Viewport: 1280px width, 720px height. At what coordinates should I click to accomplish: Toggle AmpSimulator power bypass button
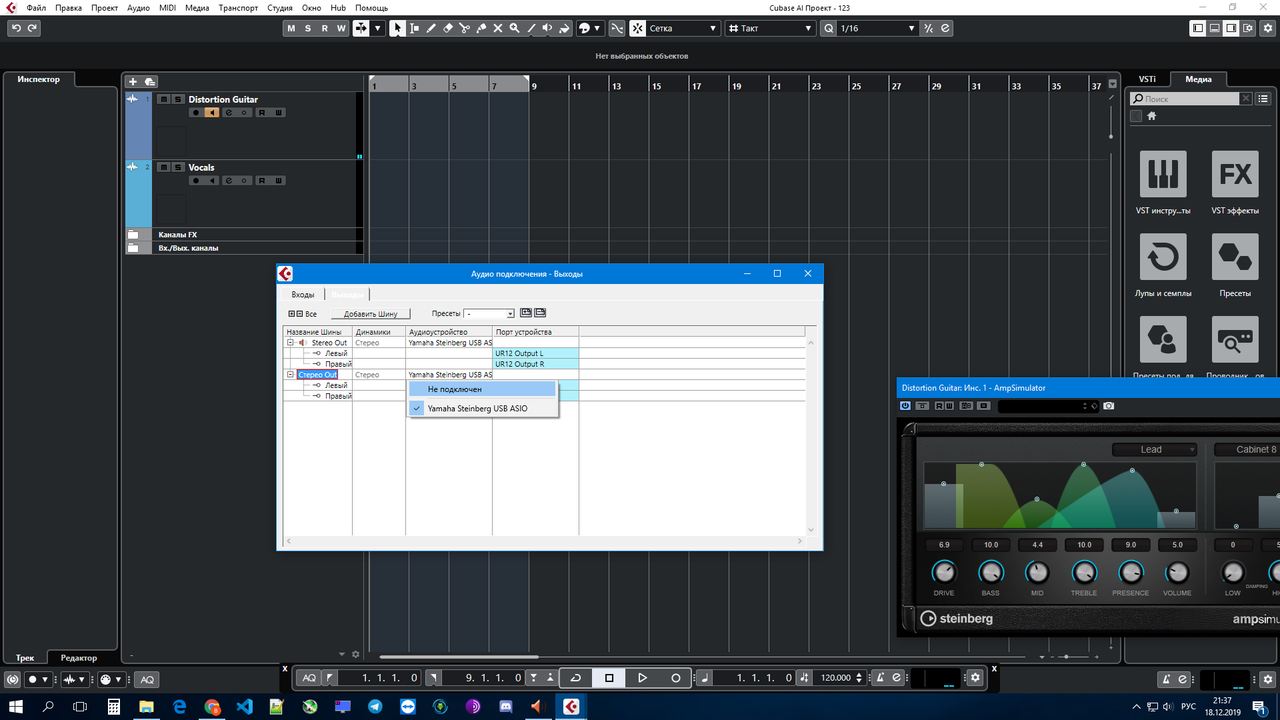906,406
